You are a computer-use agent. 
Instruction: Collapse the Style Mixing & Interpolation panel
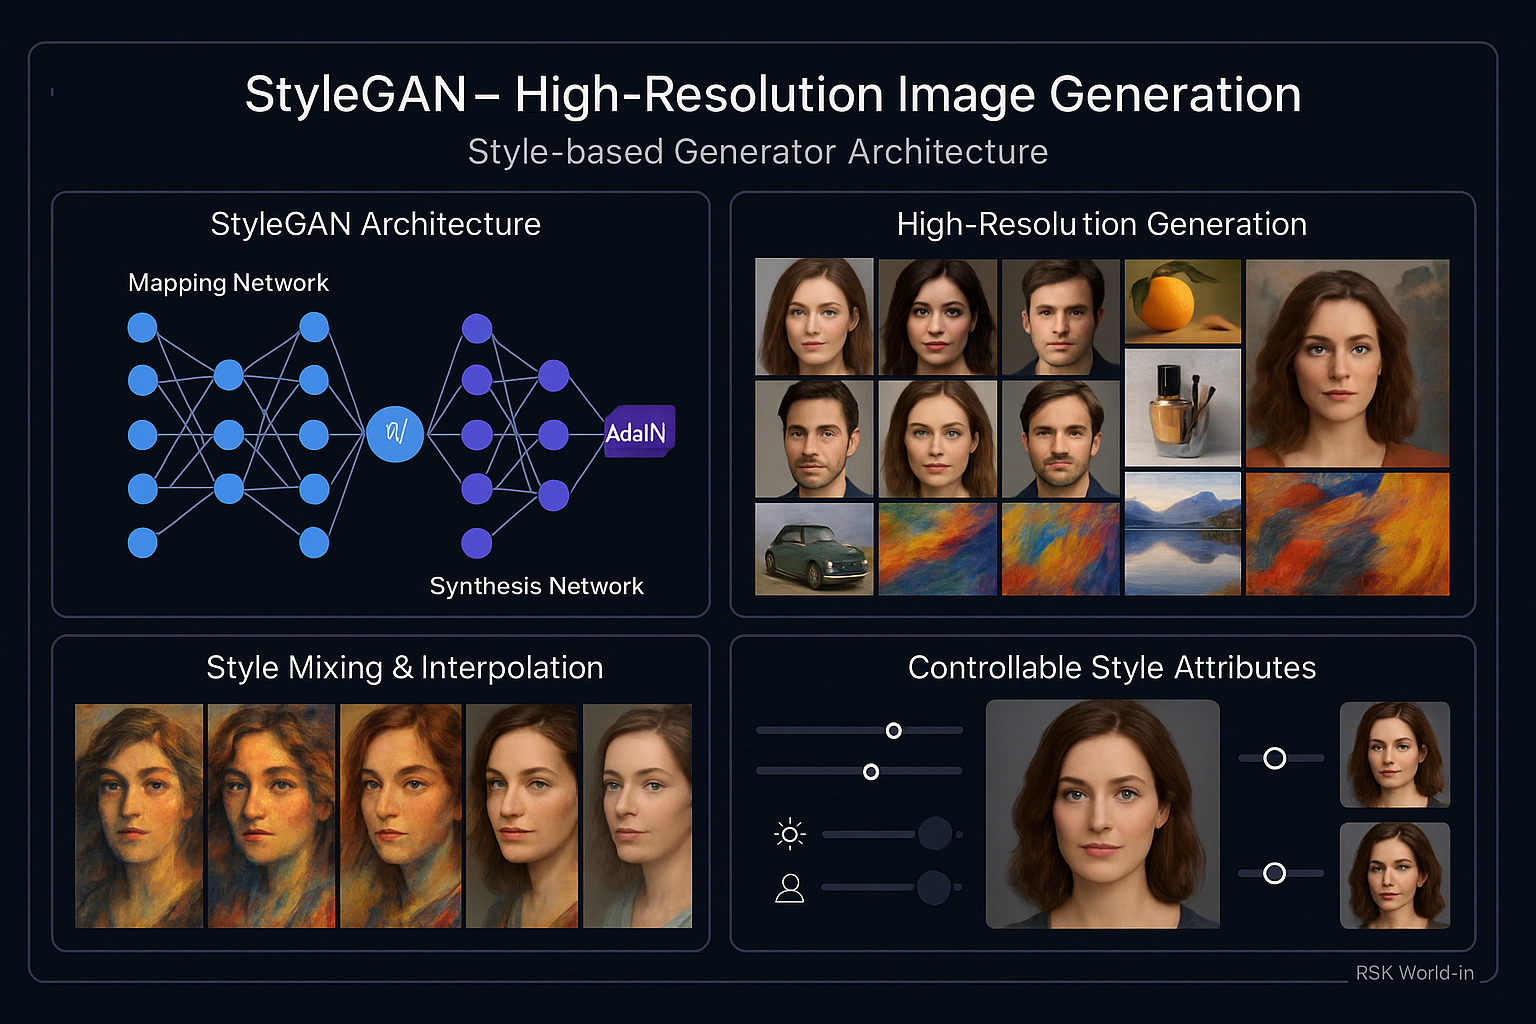pyautogui.click(x=404, y=668)
